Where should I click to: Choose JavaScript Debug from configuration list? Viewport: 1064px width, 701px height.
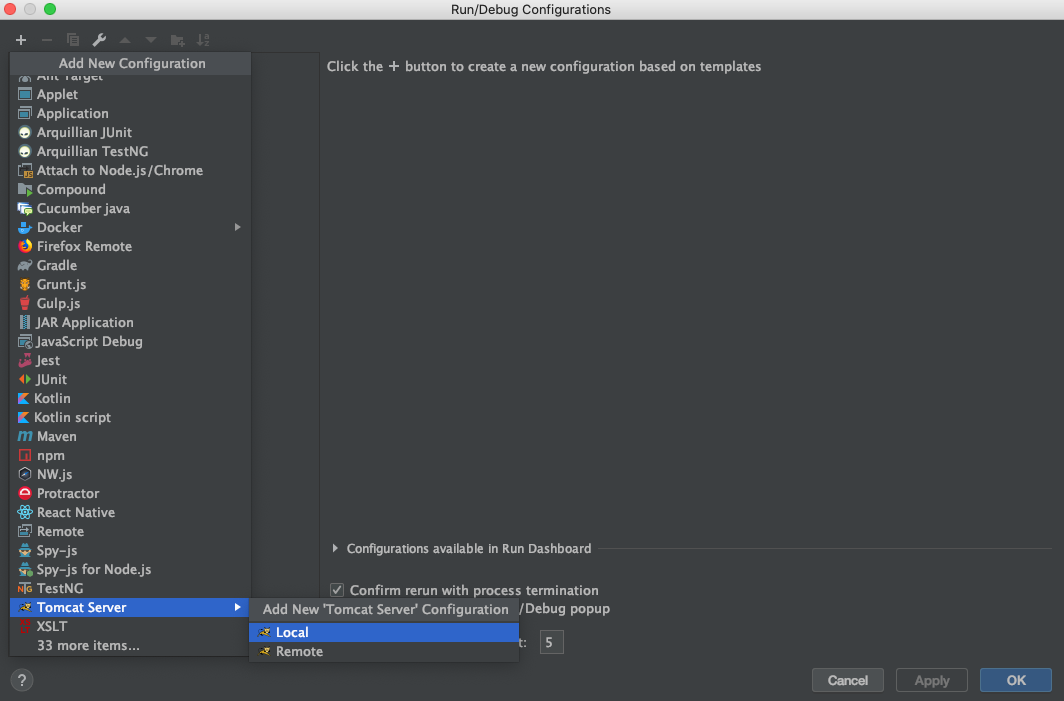pos(130,341)
